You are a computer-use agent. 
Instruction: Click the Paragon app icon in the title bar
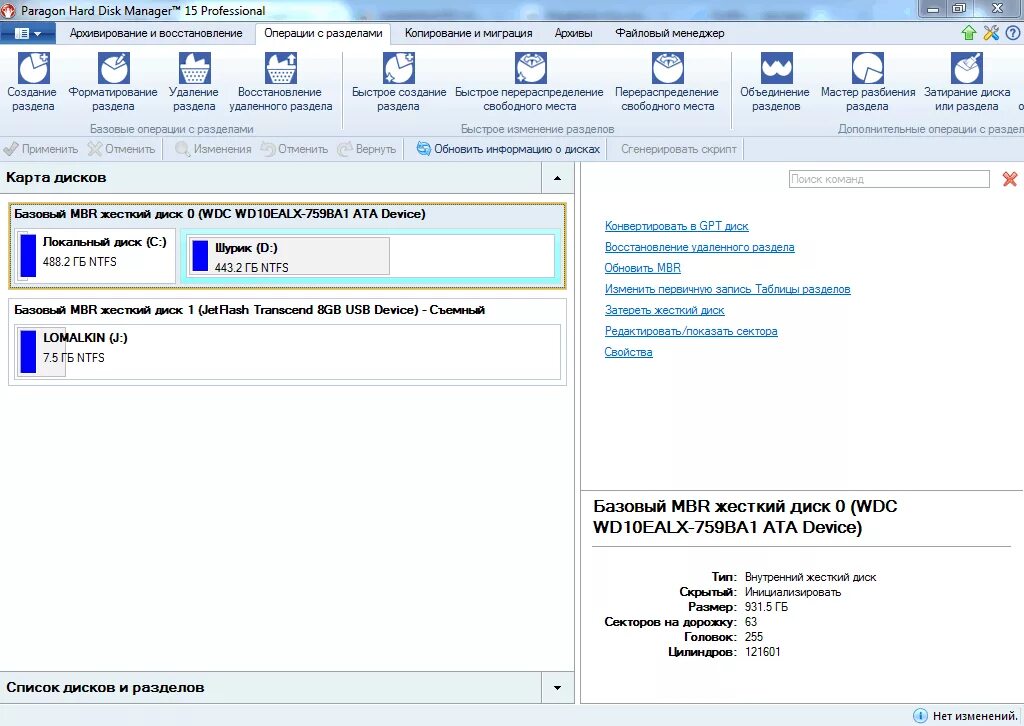(8, 10)
